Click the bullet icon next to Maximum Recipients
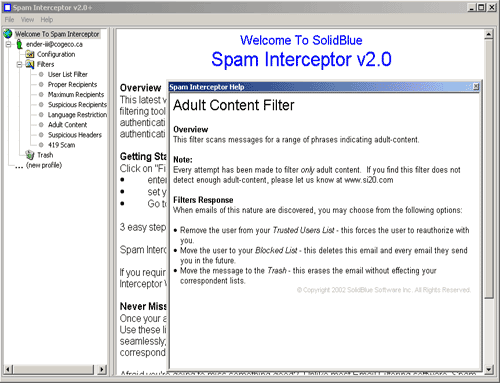 (x=41, y=94)
